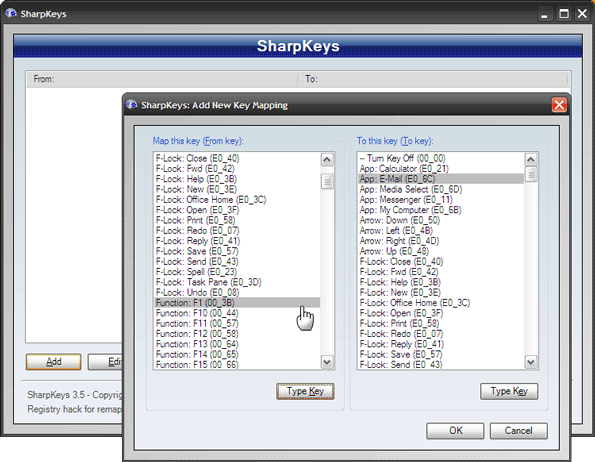Click the To list scroll up arrow
This screenshot has height=462, width=595.
pos(531,159)
